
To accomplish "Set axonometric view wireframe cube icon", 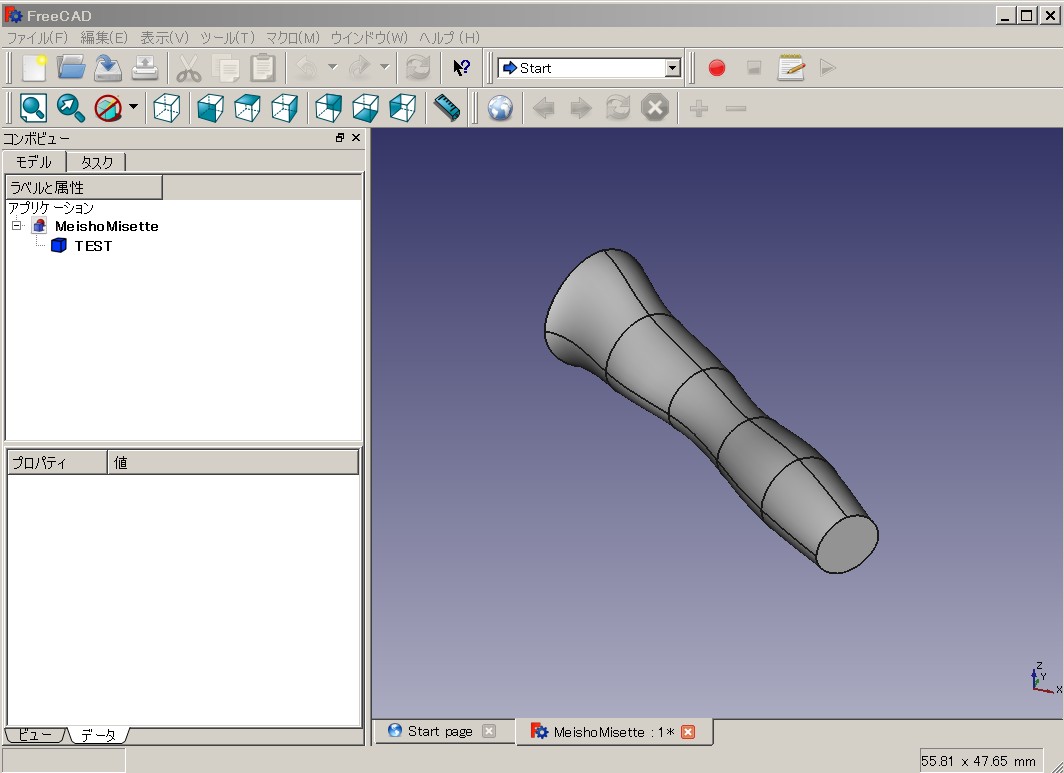I will (x=167, y=108).
